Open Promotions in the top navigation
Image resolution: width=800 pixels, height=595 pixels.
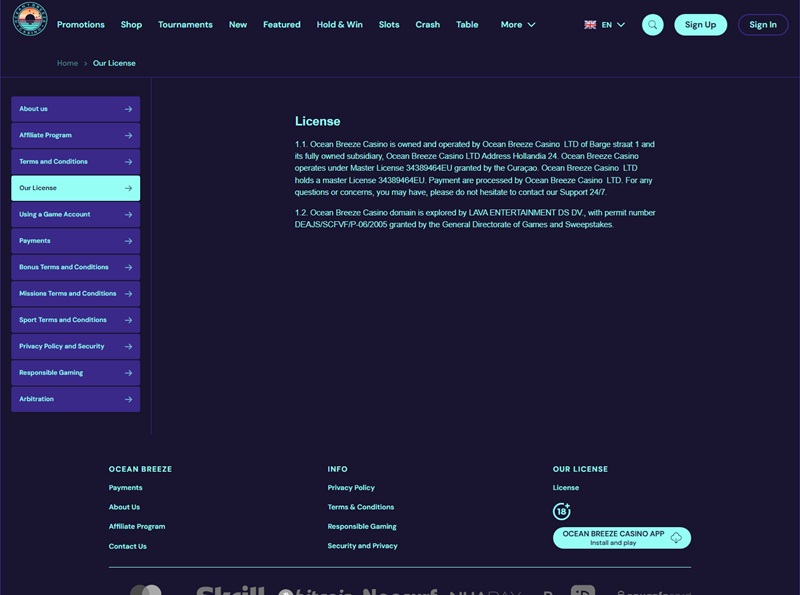click(x=81, y=24)
